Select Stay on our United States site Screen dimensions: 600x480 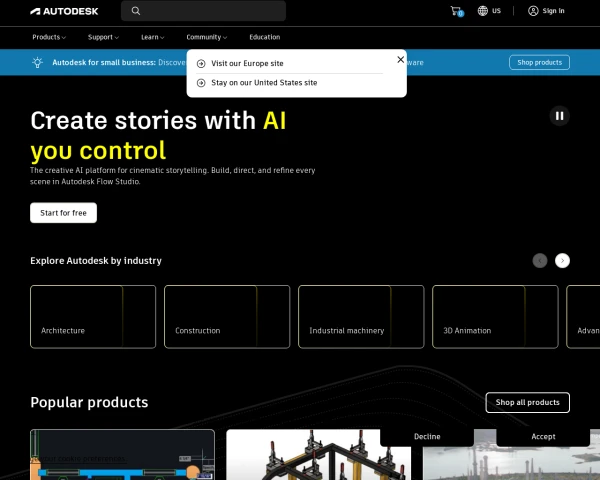pos(264,83)
